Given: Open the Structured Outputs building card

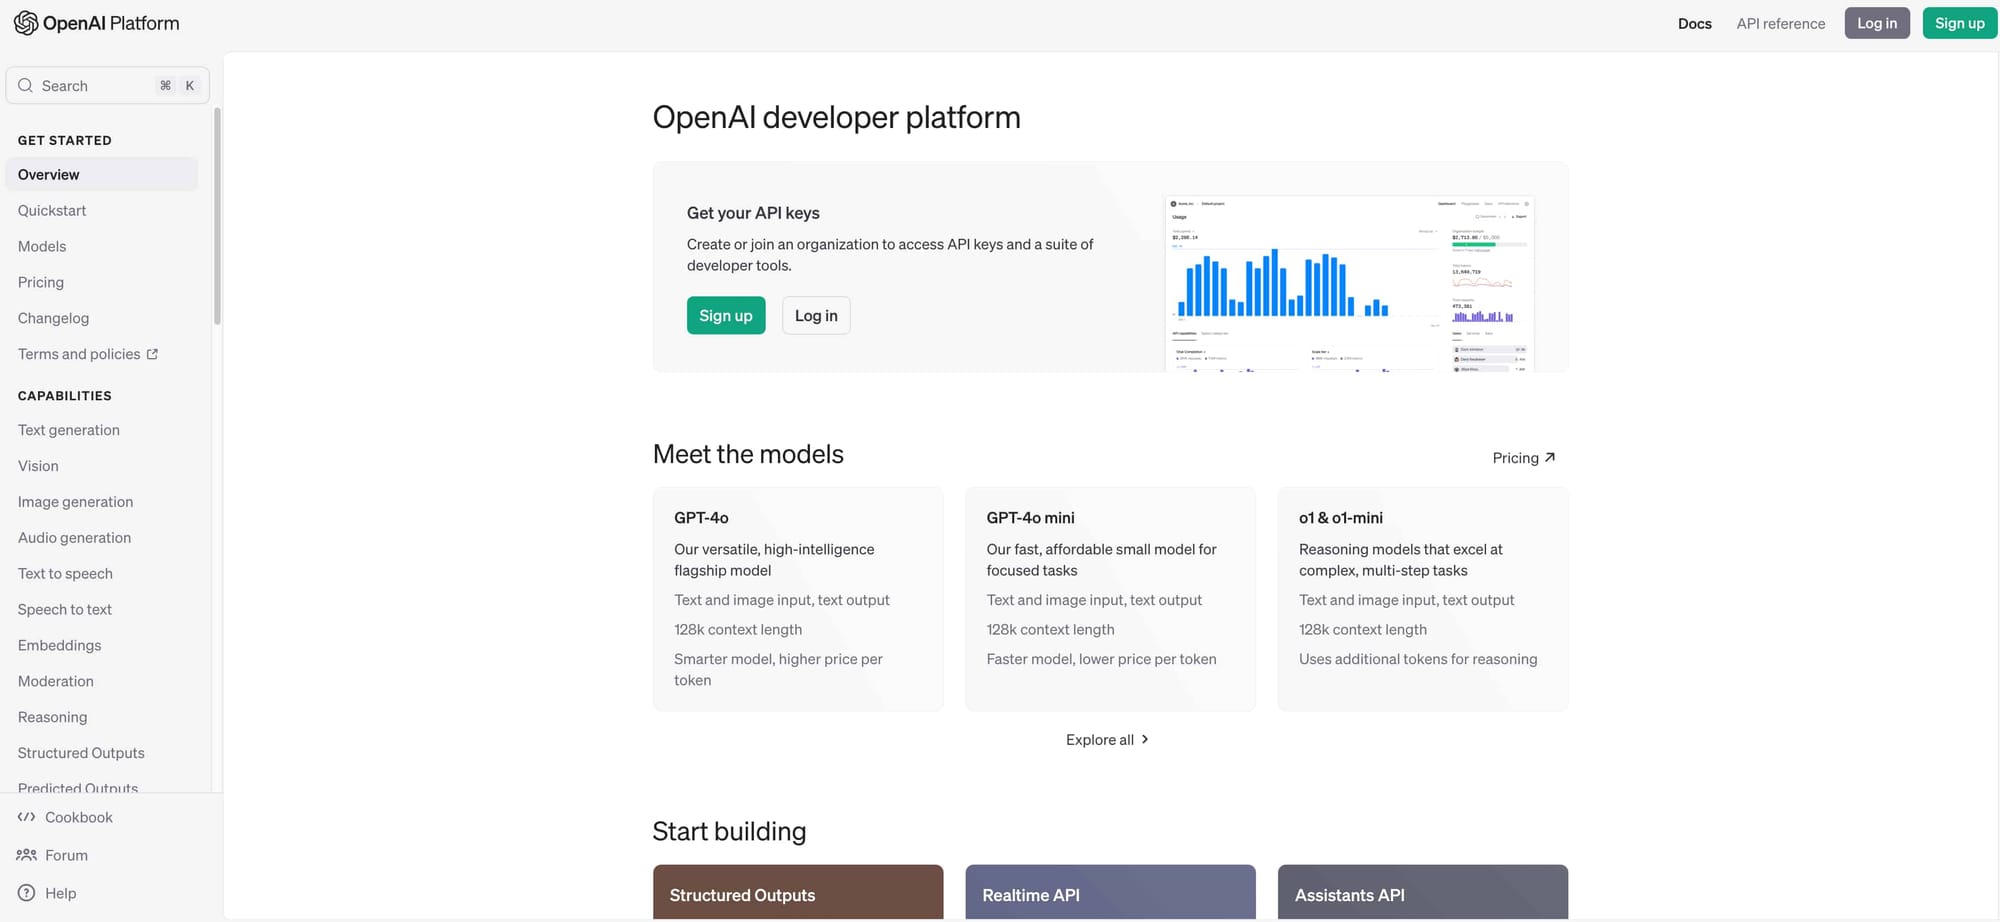Looking at the screenshot, I should [x=798, y=892].
